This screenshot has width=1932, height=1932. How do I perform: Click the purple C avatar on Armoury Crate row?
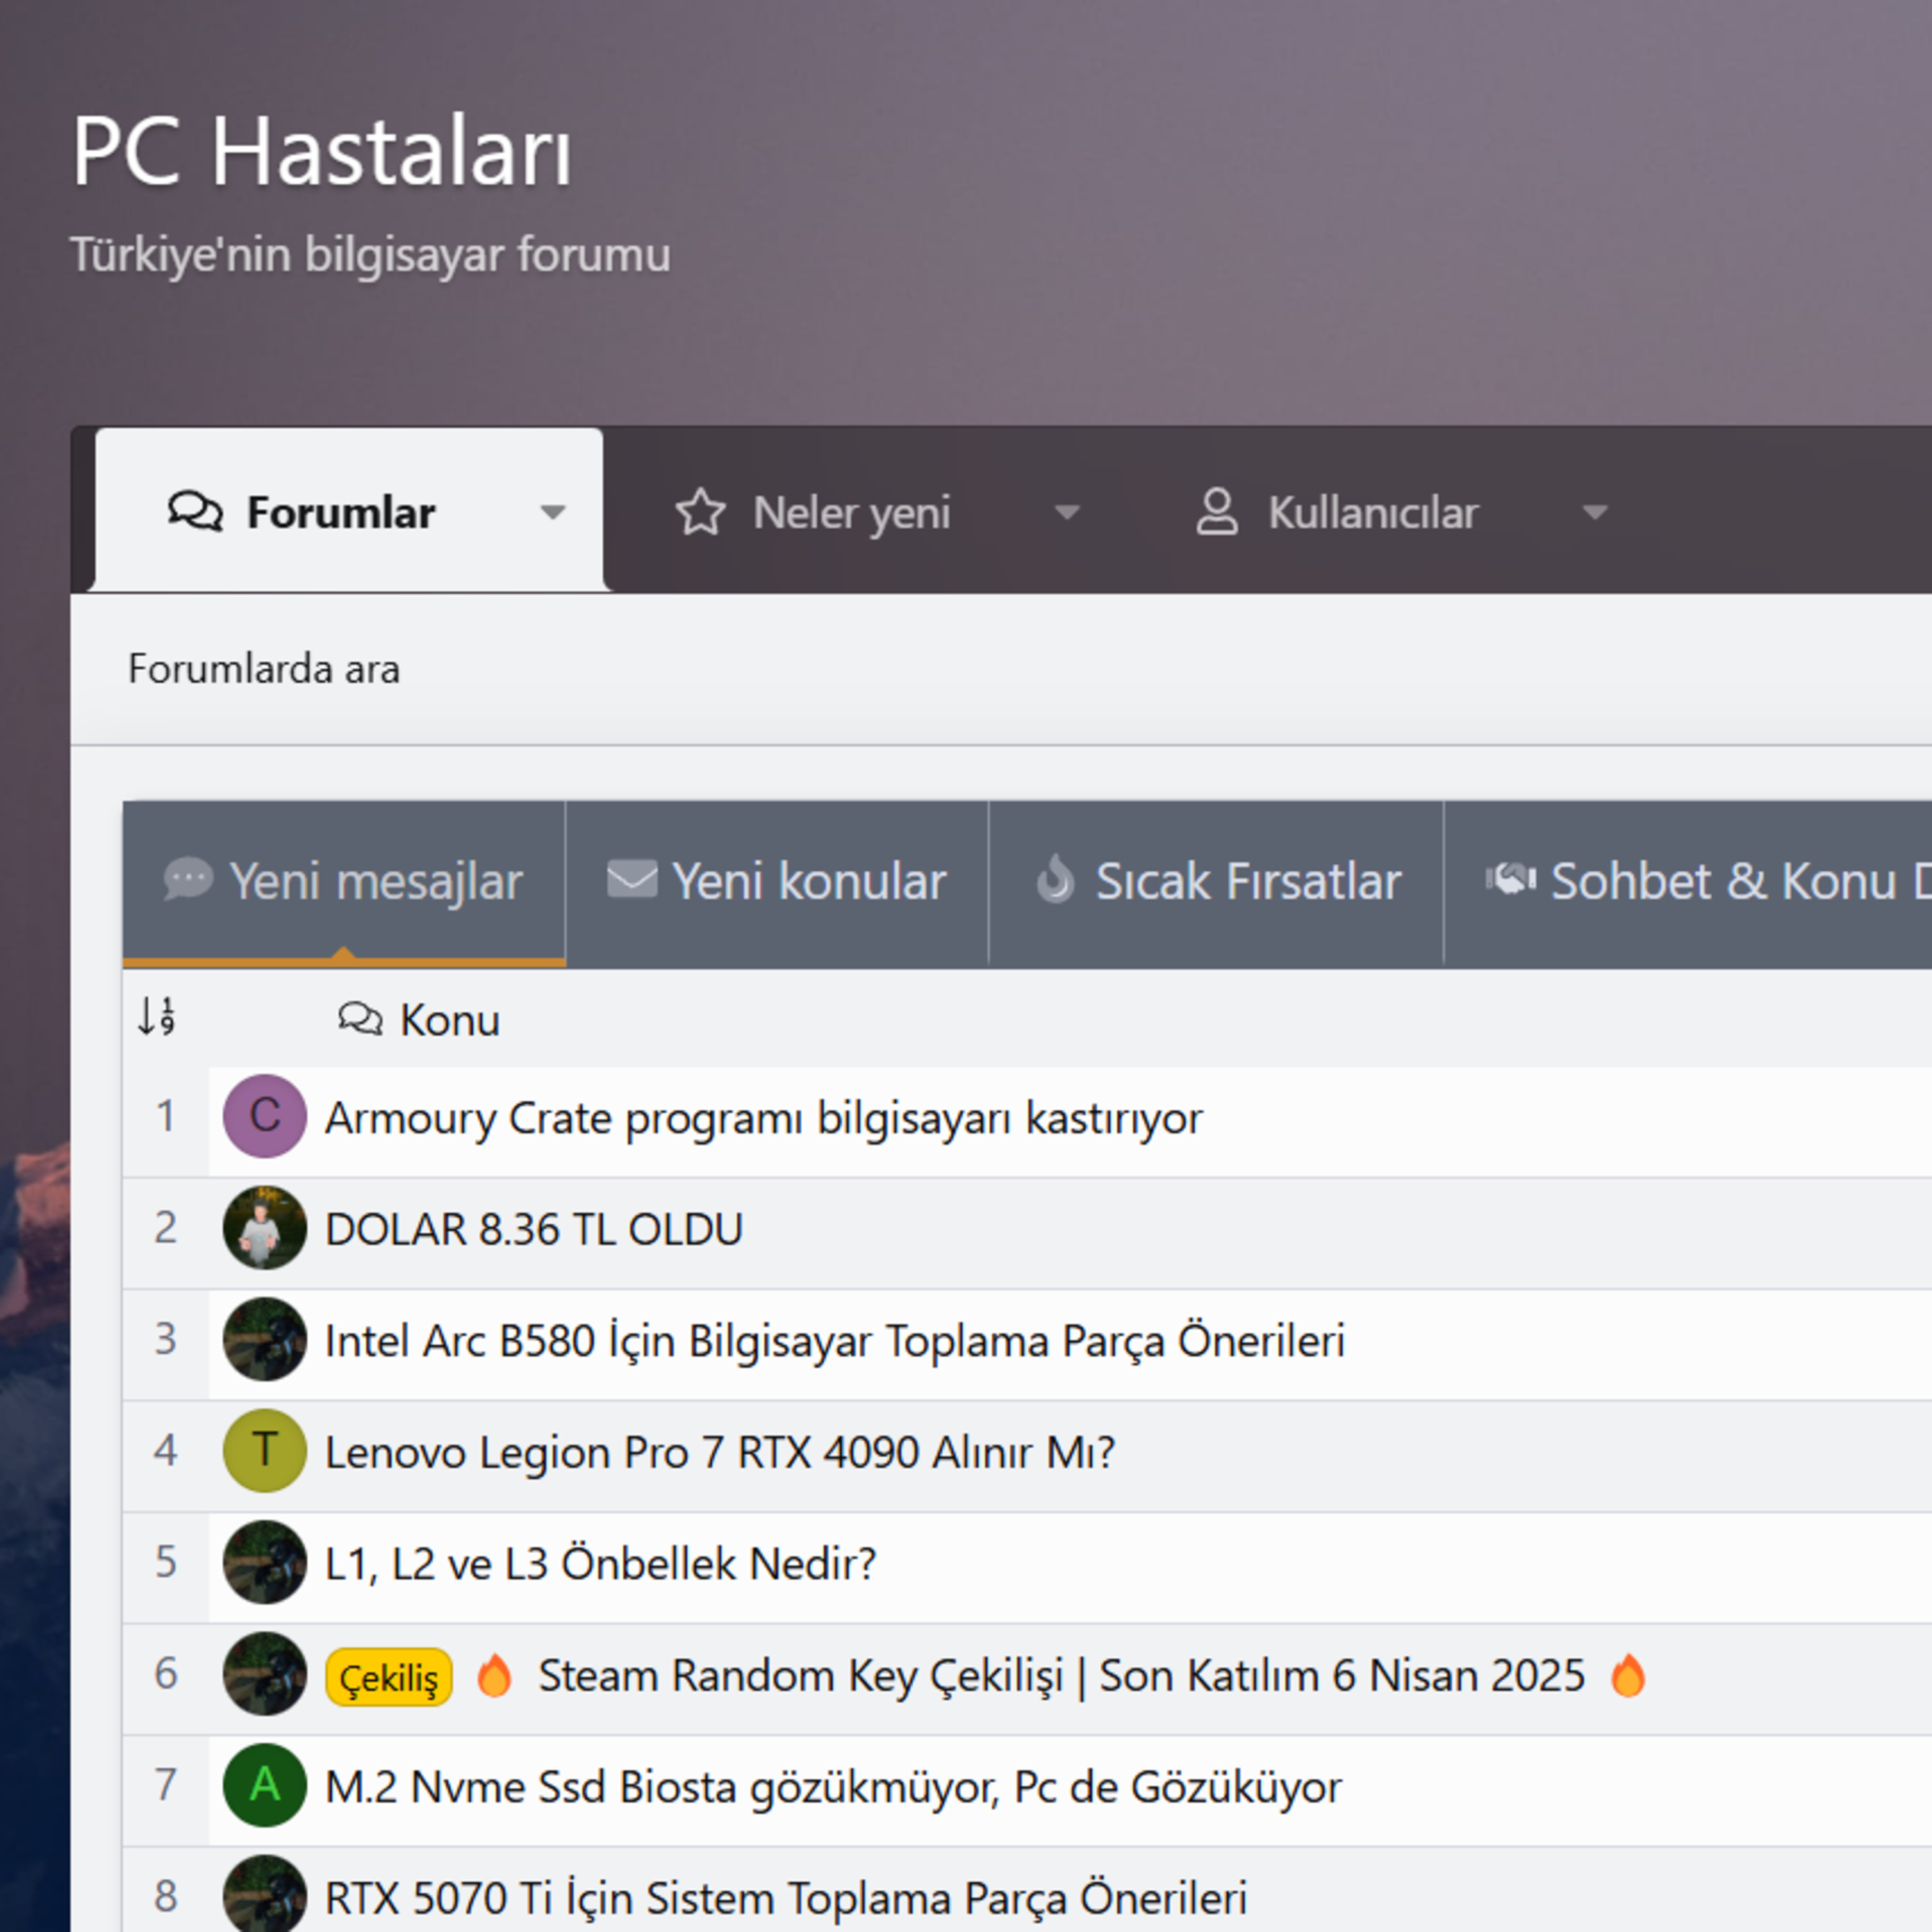(x=264, y=1116)
